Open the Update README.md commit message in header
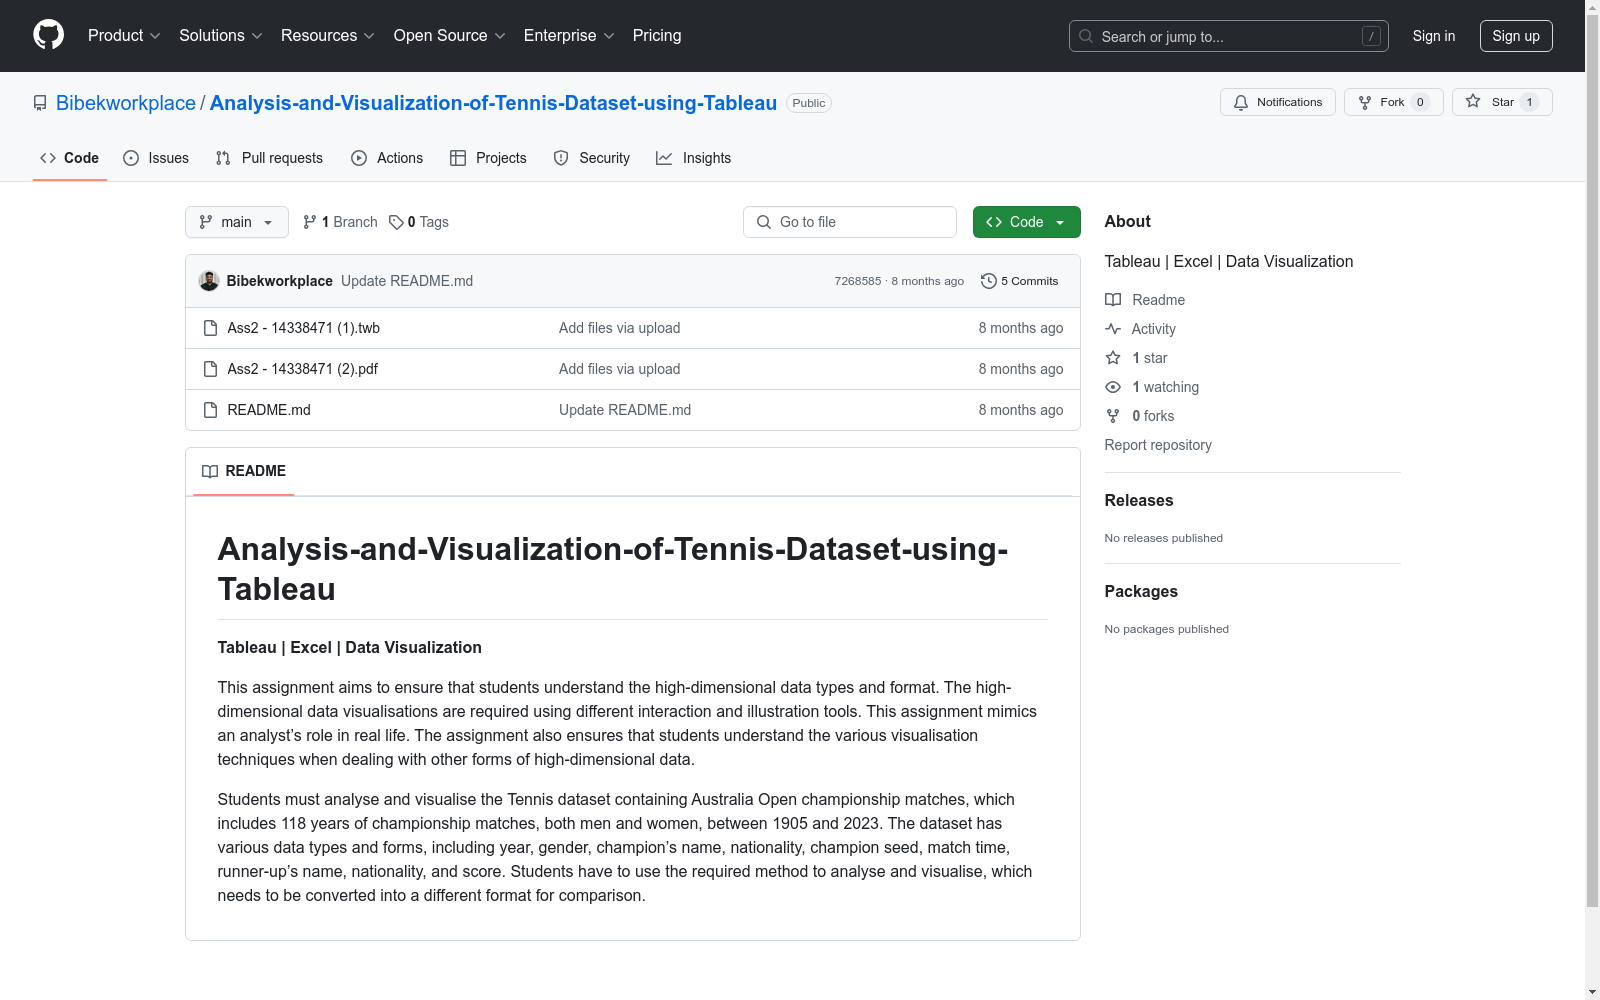Viewport: 1600px width, 1000px height. coord(407,281)
